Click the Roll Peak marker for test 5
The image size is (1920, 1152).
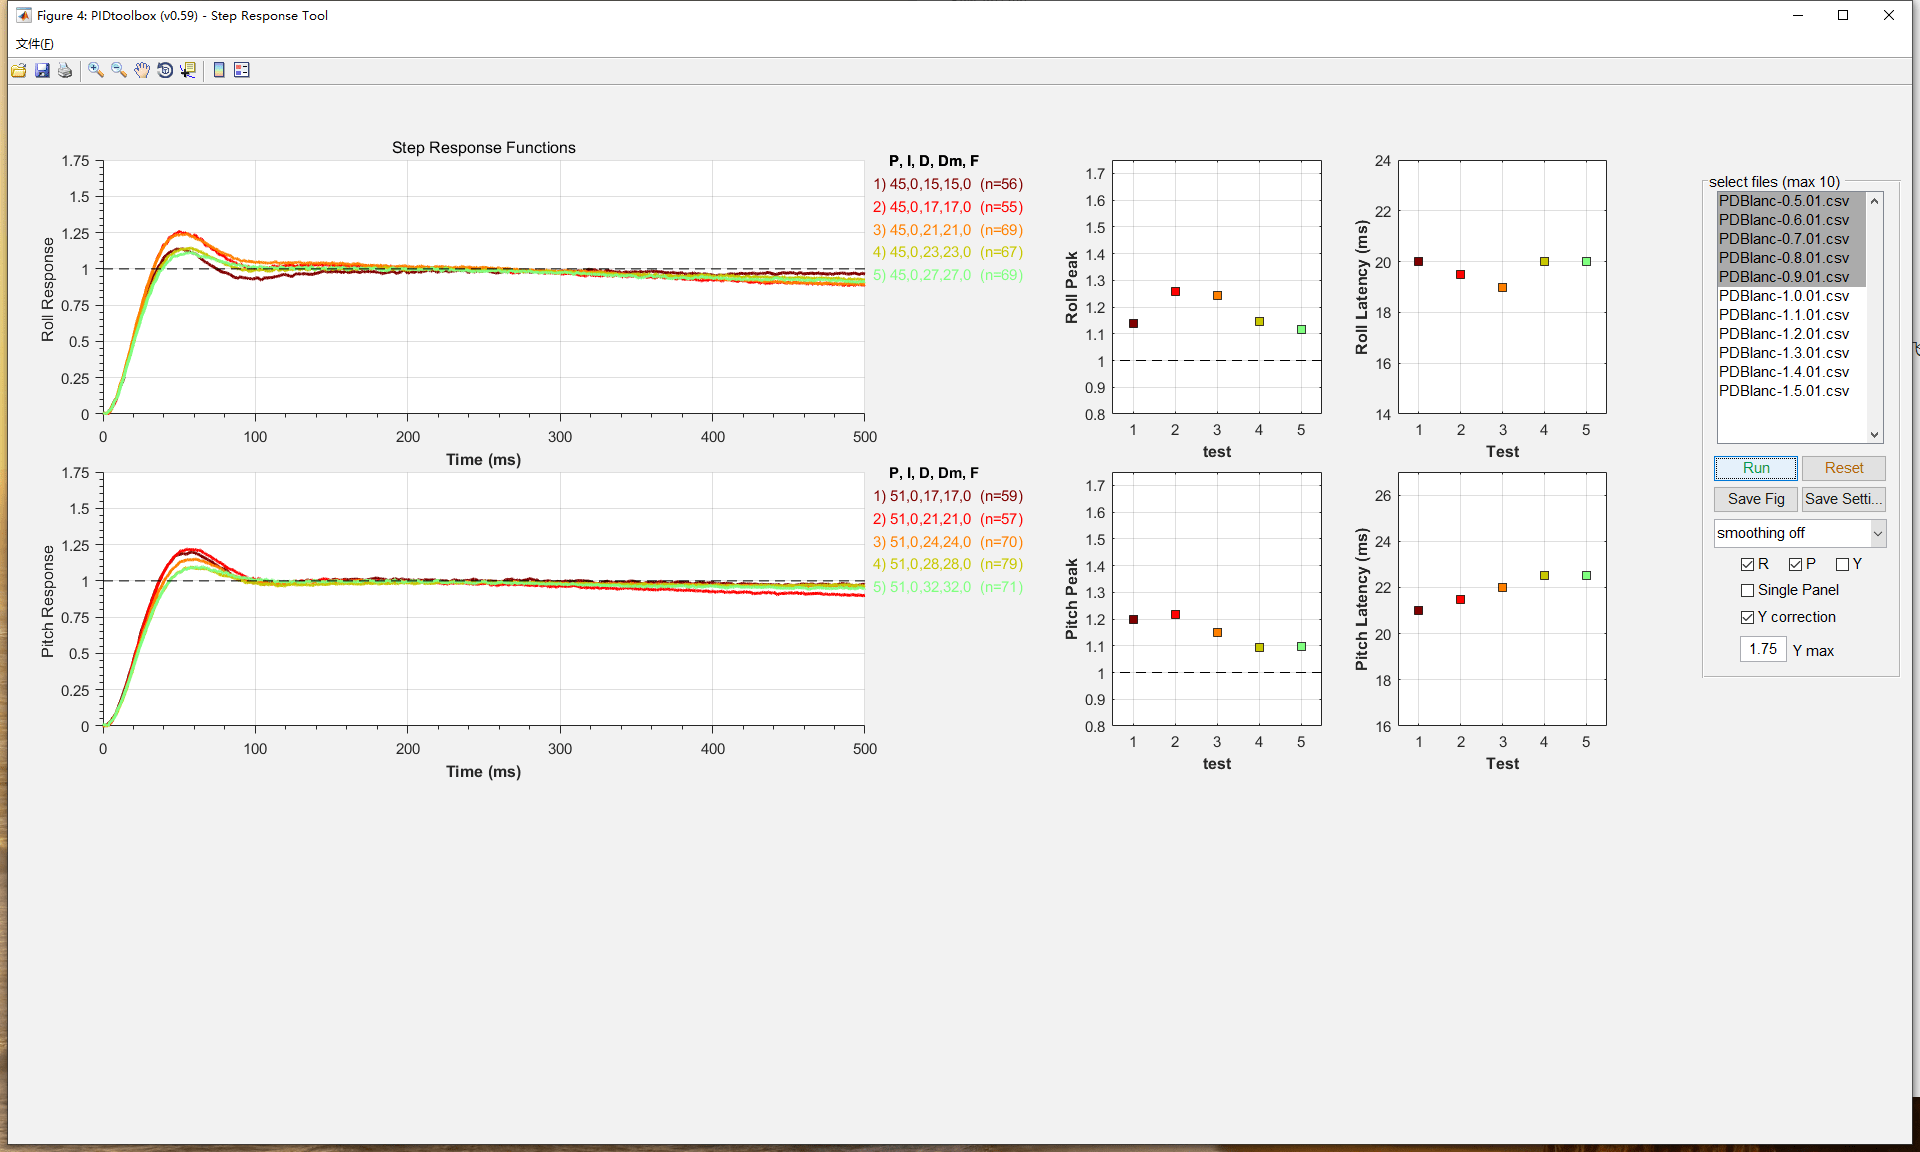1301,330
